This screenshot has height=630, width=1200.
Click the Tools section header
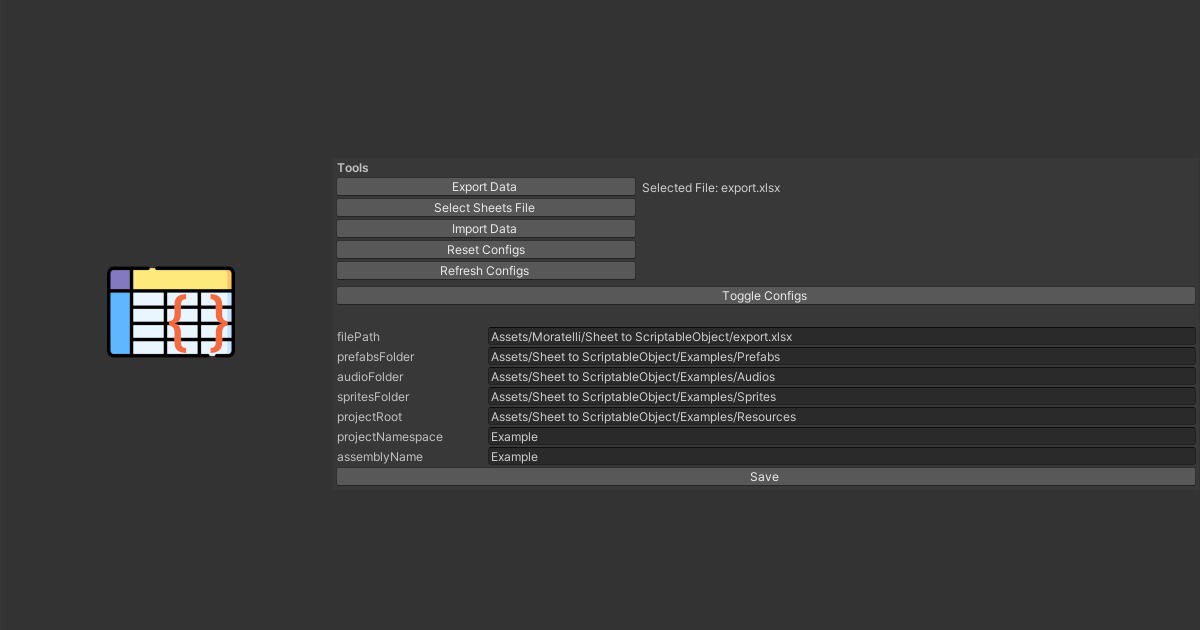pos(352,167)
